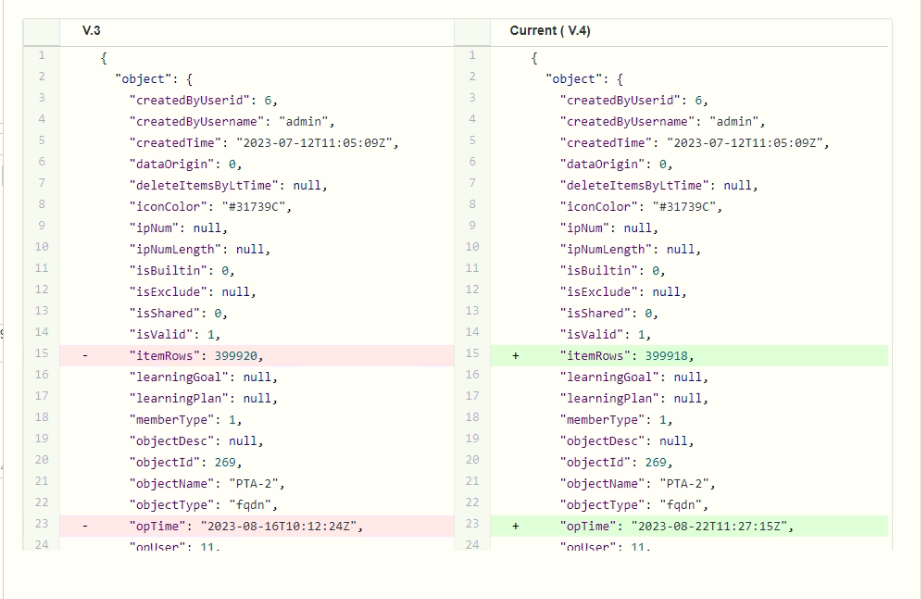Click the Current (V.4) pane header
This screenshot has height=599, width=921.
pos(549,31)
